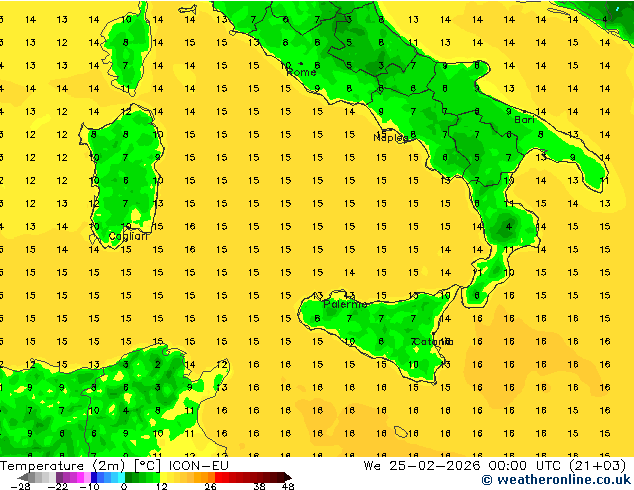Click the dark right arrow tip of color scale

pyautogui.click(x=287, y=477)
